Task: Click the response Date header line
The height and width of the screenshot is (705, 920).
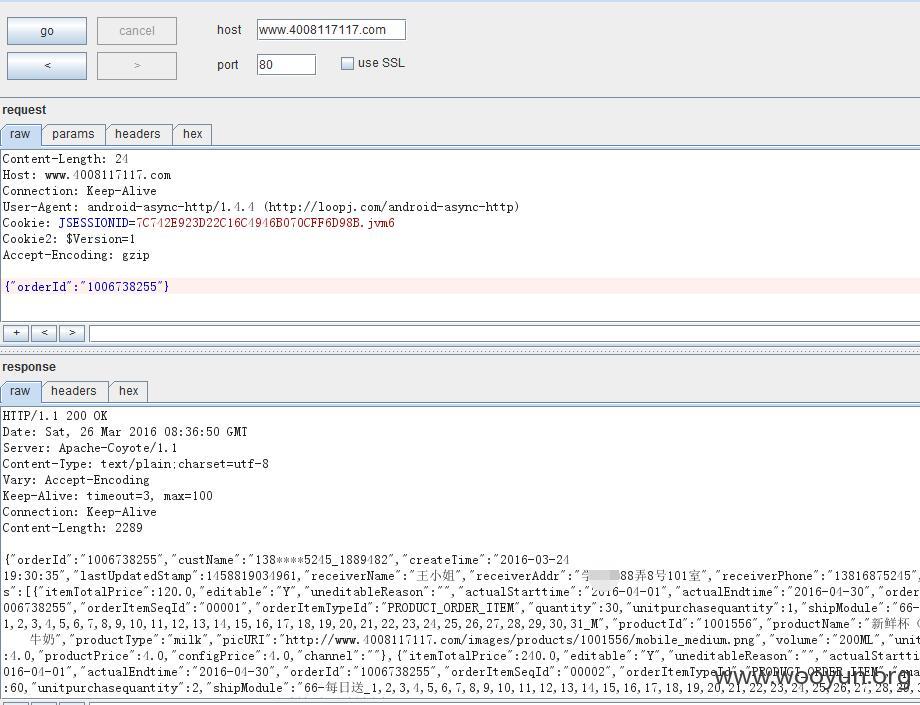Action: click(125, 432)
